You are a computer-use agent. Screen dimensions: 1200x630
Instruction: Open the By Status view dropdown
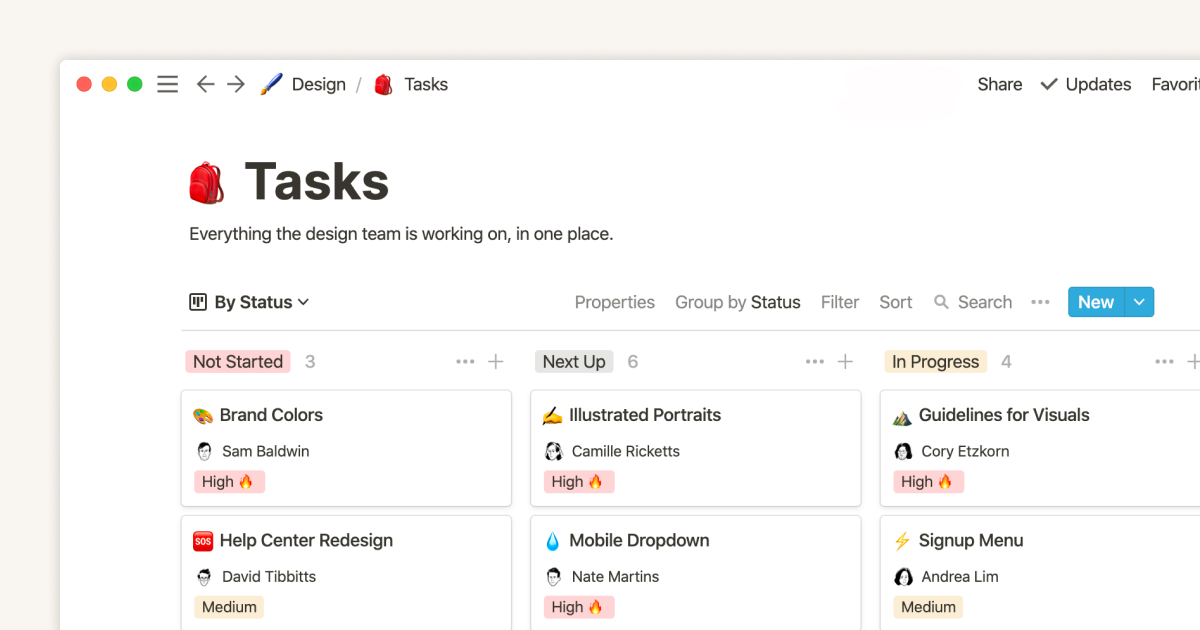tap(248, 302)
